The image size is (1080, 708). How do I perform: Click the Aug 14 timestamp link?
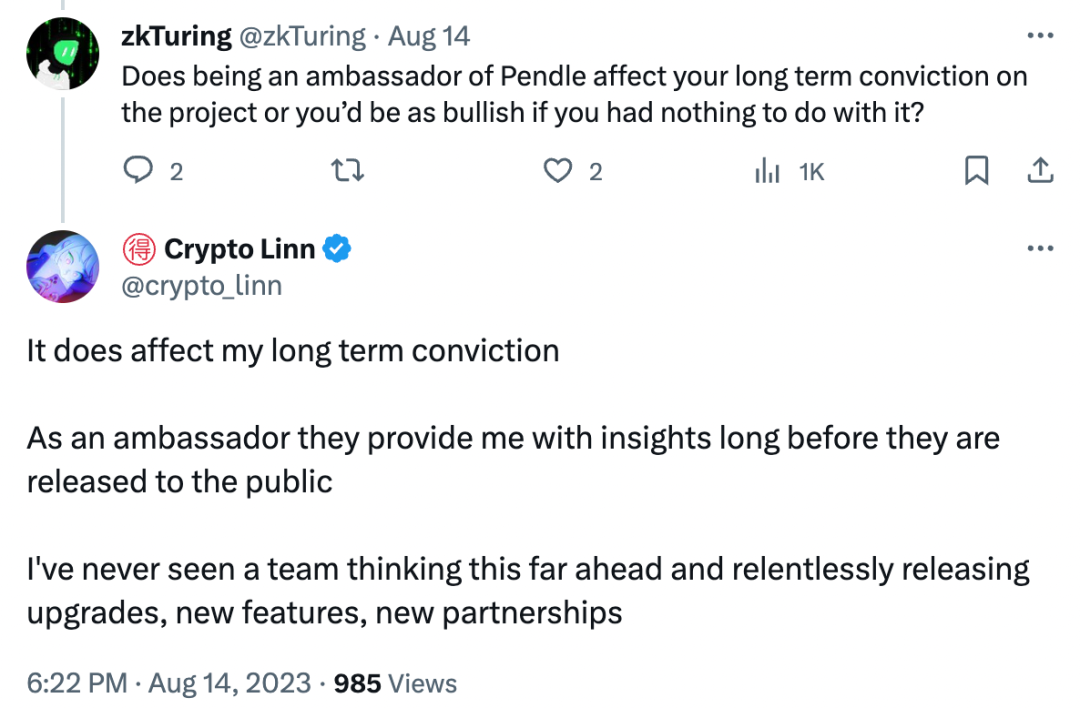(x=428, y=37)
